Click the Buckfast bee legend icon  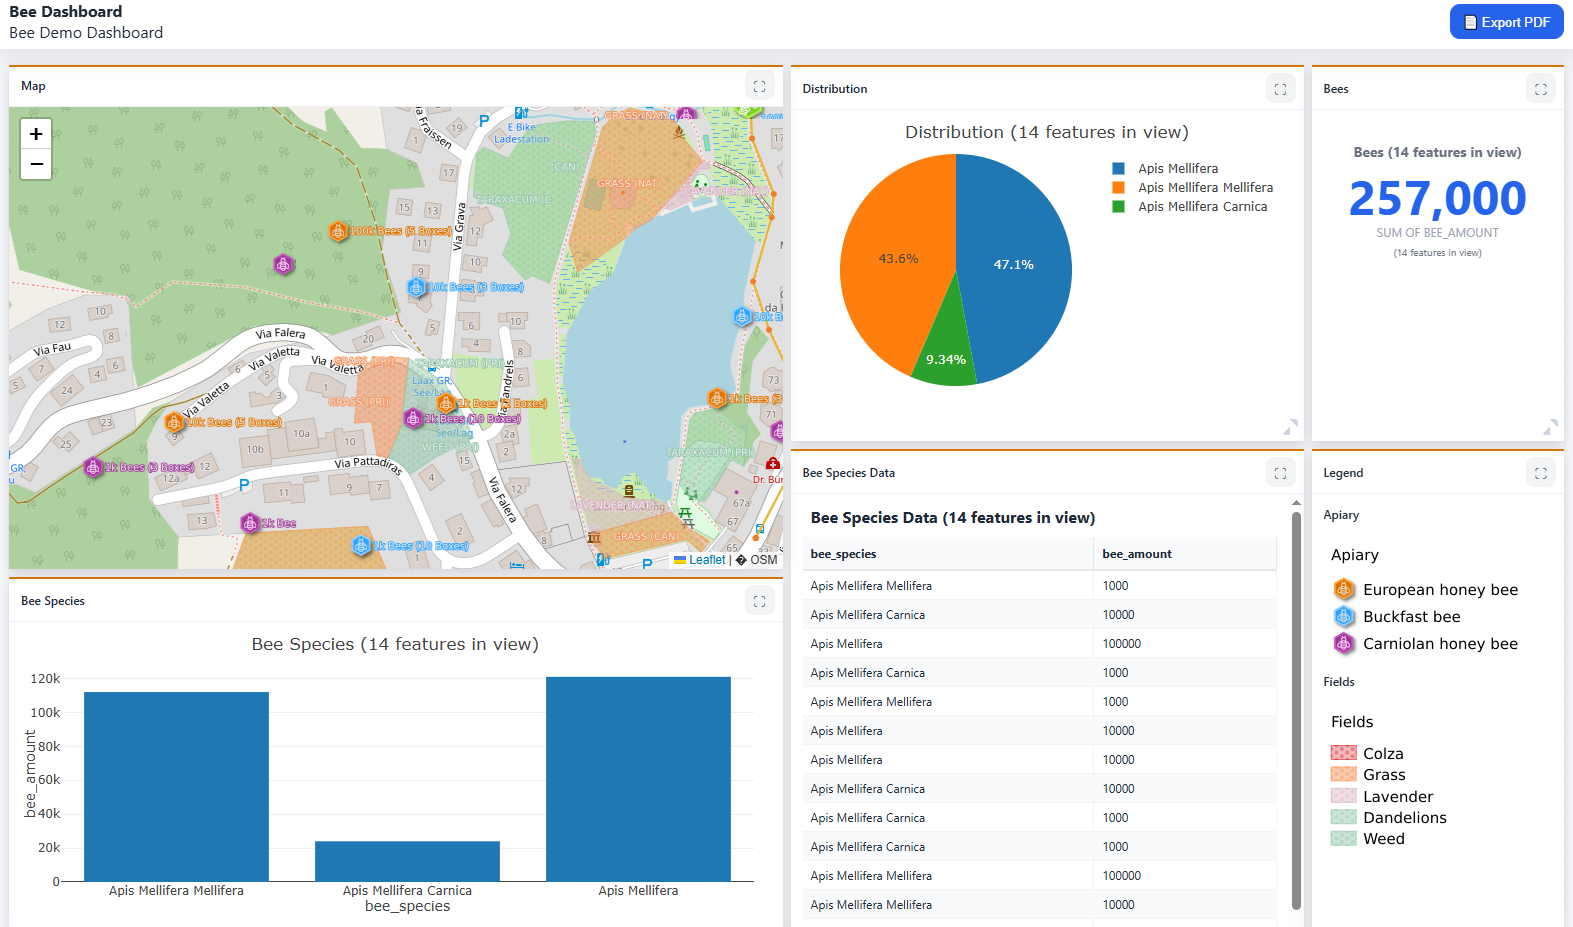(x=1344, y=617)
